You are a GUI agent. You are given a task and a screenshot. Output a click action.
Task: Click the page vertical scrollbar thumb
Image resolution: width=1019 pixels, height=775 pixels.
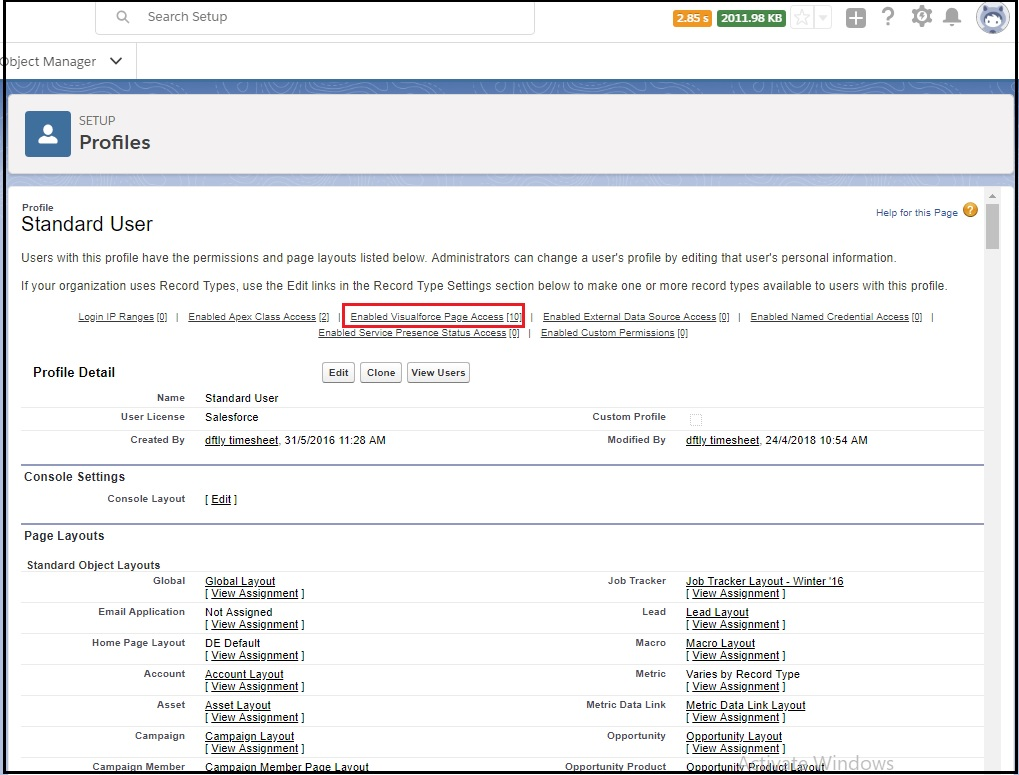992,227
